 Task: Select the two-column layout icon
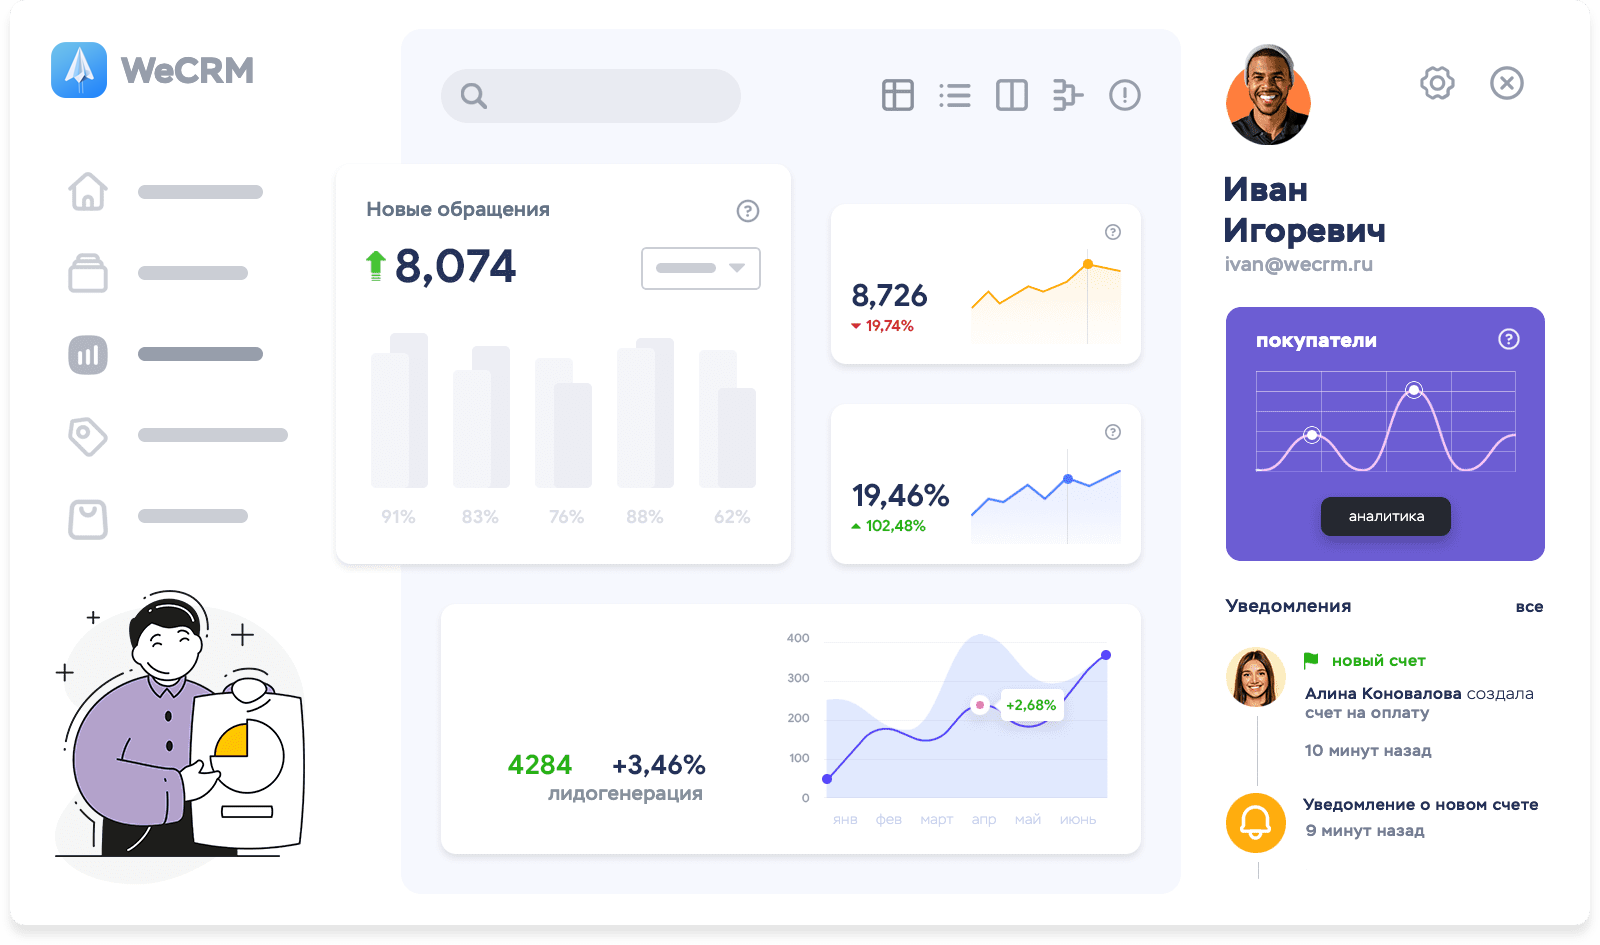tap(1011, 95)
